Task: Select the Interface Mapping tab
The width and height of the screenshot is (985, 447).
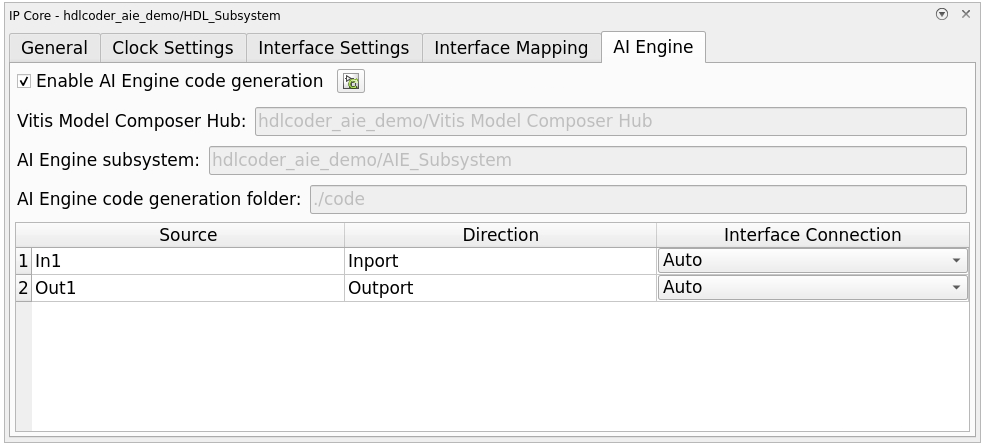Action: 510,48
